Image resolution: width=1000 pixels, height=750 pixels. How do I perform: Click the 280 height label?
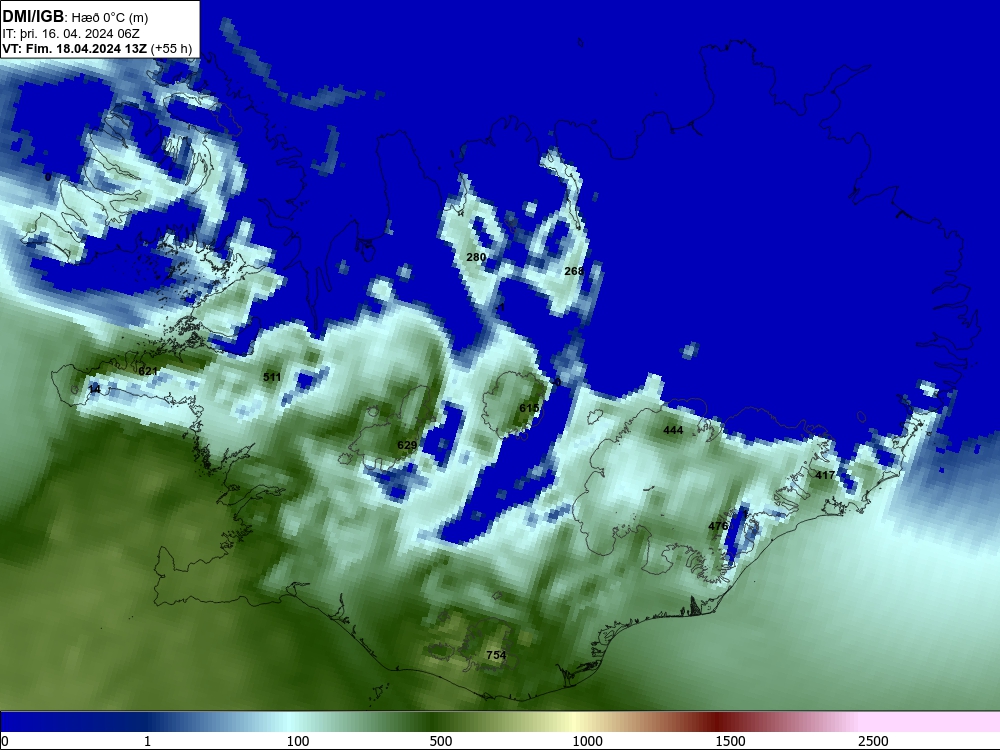pyautogui.click(x=476, y=257)
